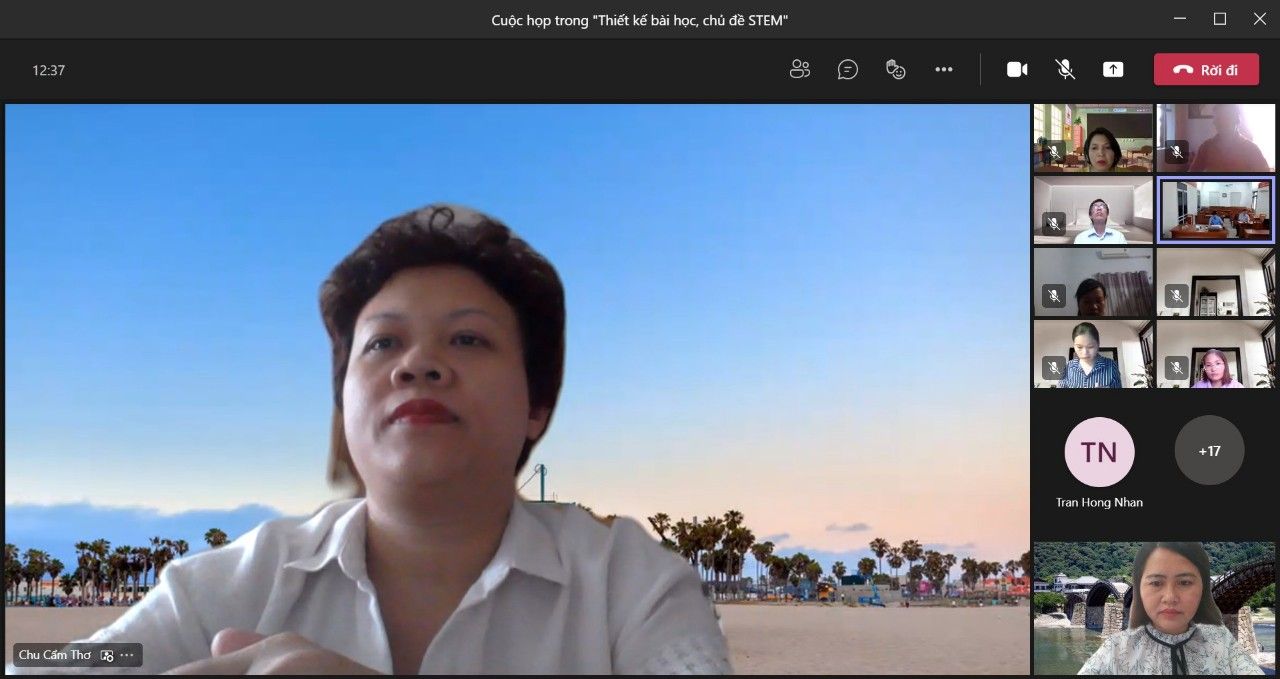1280x679 pixels.
Task: Show the participants list
Action: (x=799, y=69)
